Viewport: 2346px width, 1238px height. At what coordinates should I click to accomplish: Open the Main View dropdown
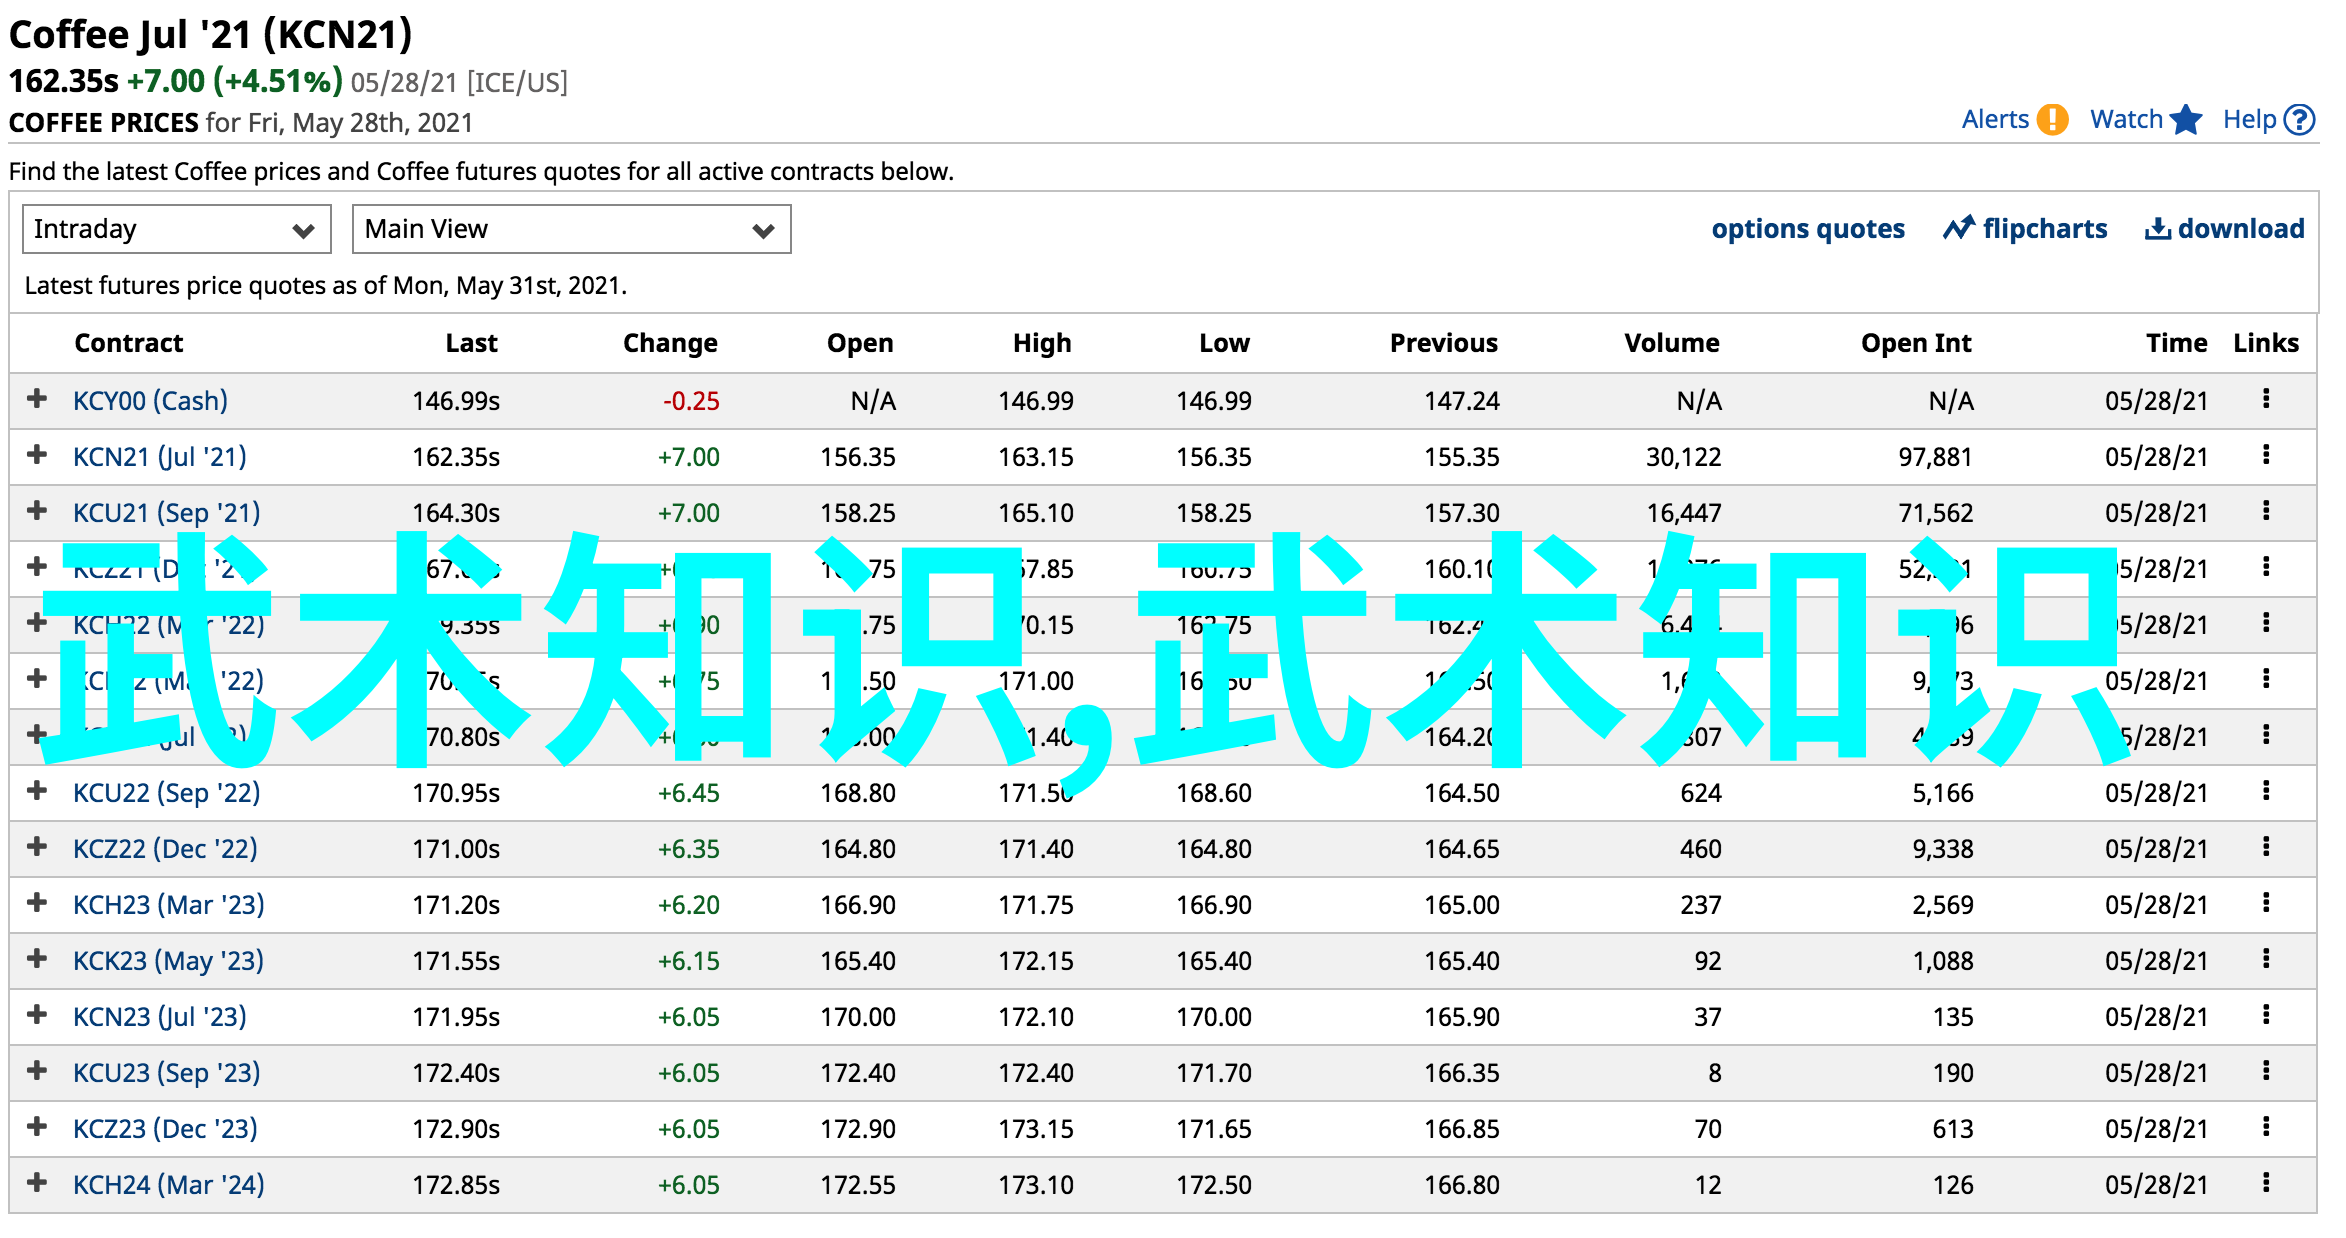pyautogui.click(x=571, y=229)
